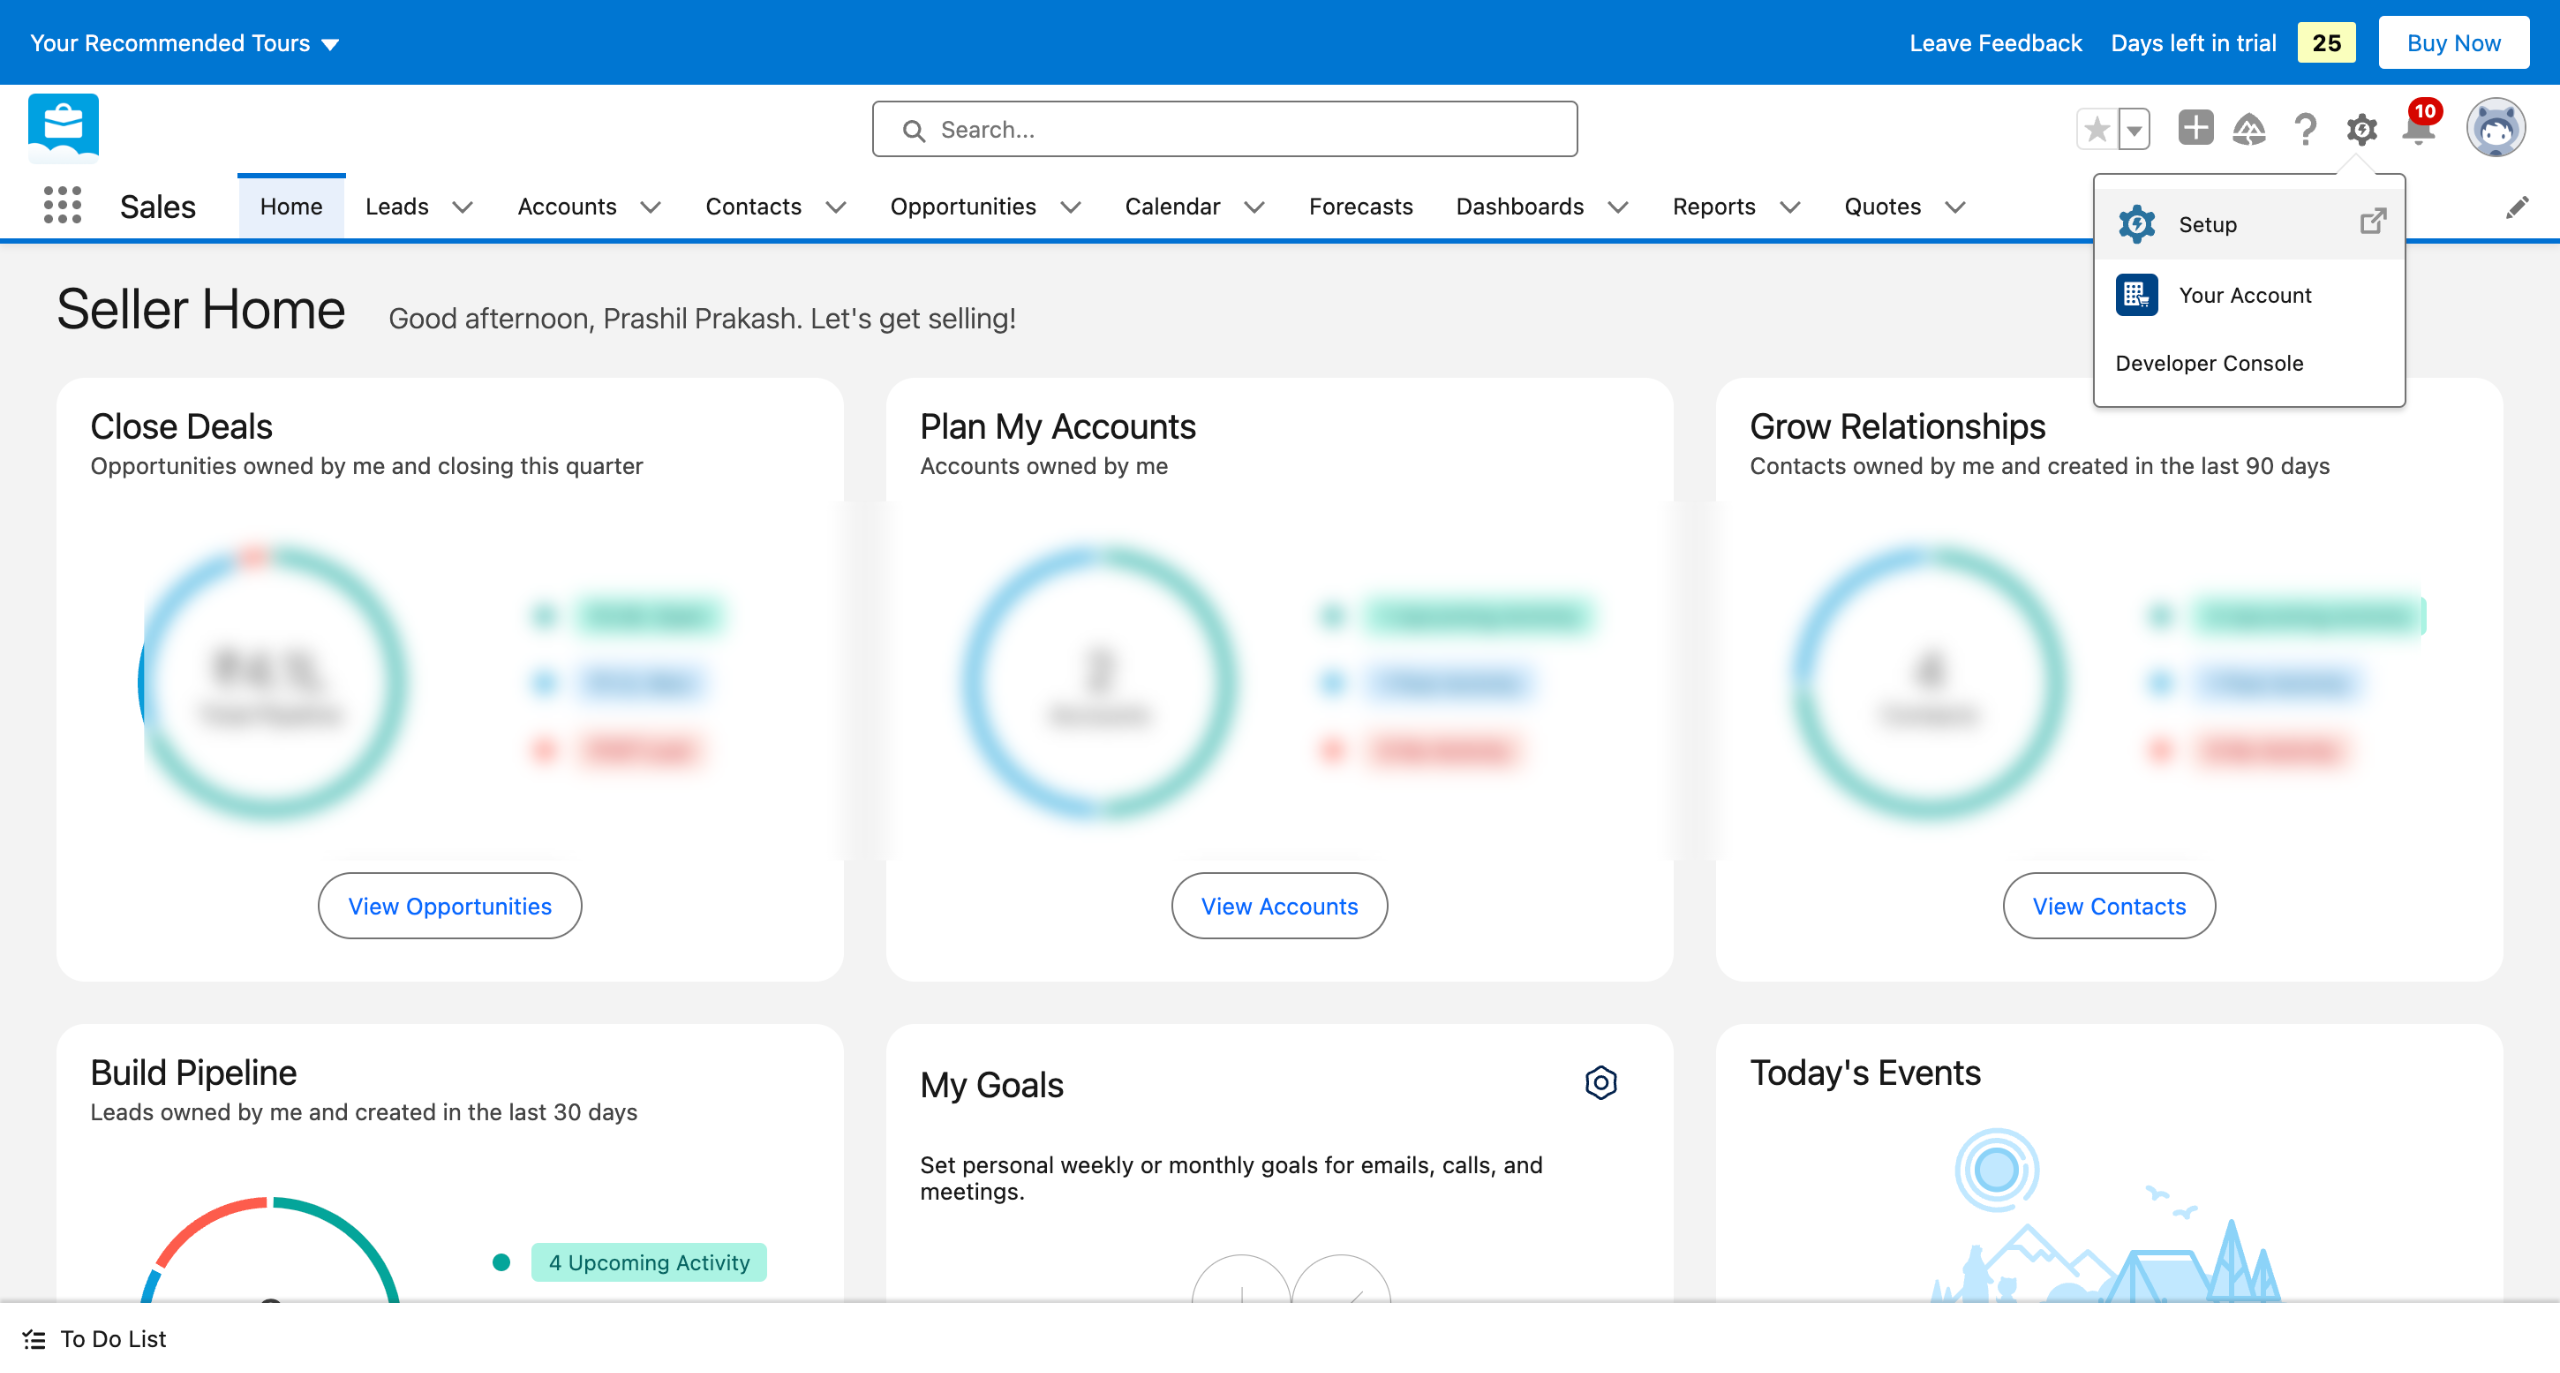Open the Help question mark icon
This screenshot has width=2560, height=1373.
pos(2305,129)
